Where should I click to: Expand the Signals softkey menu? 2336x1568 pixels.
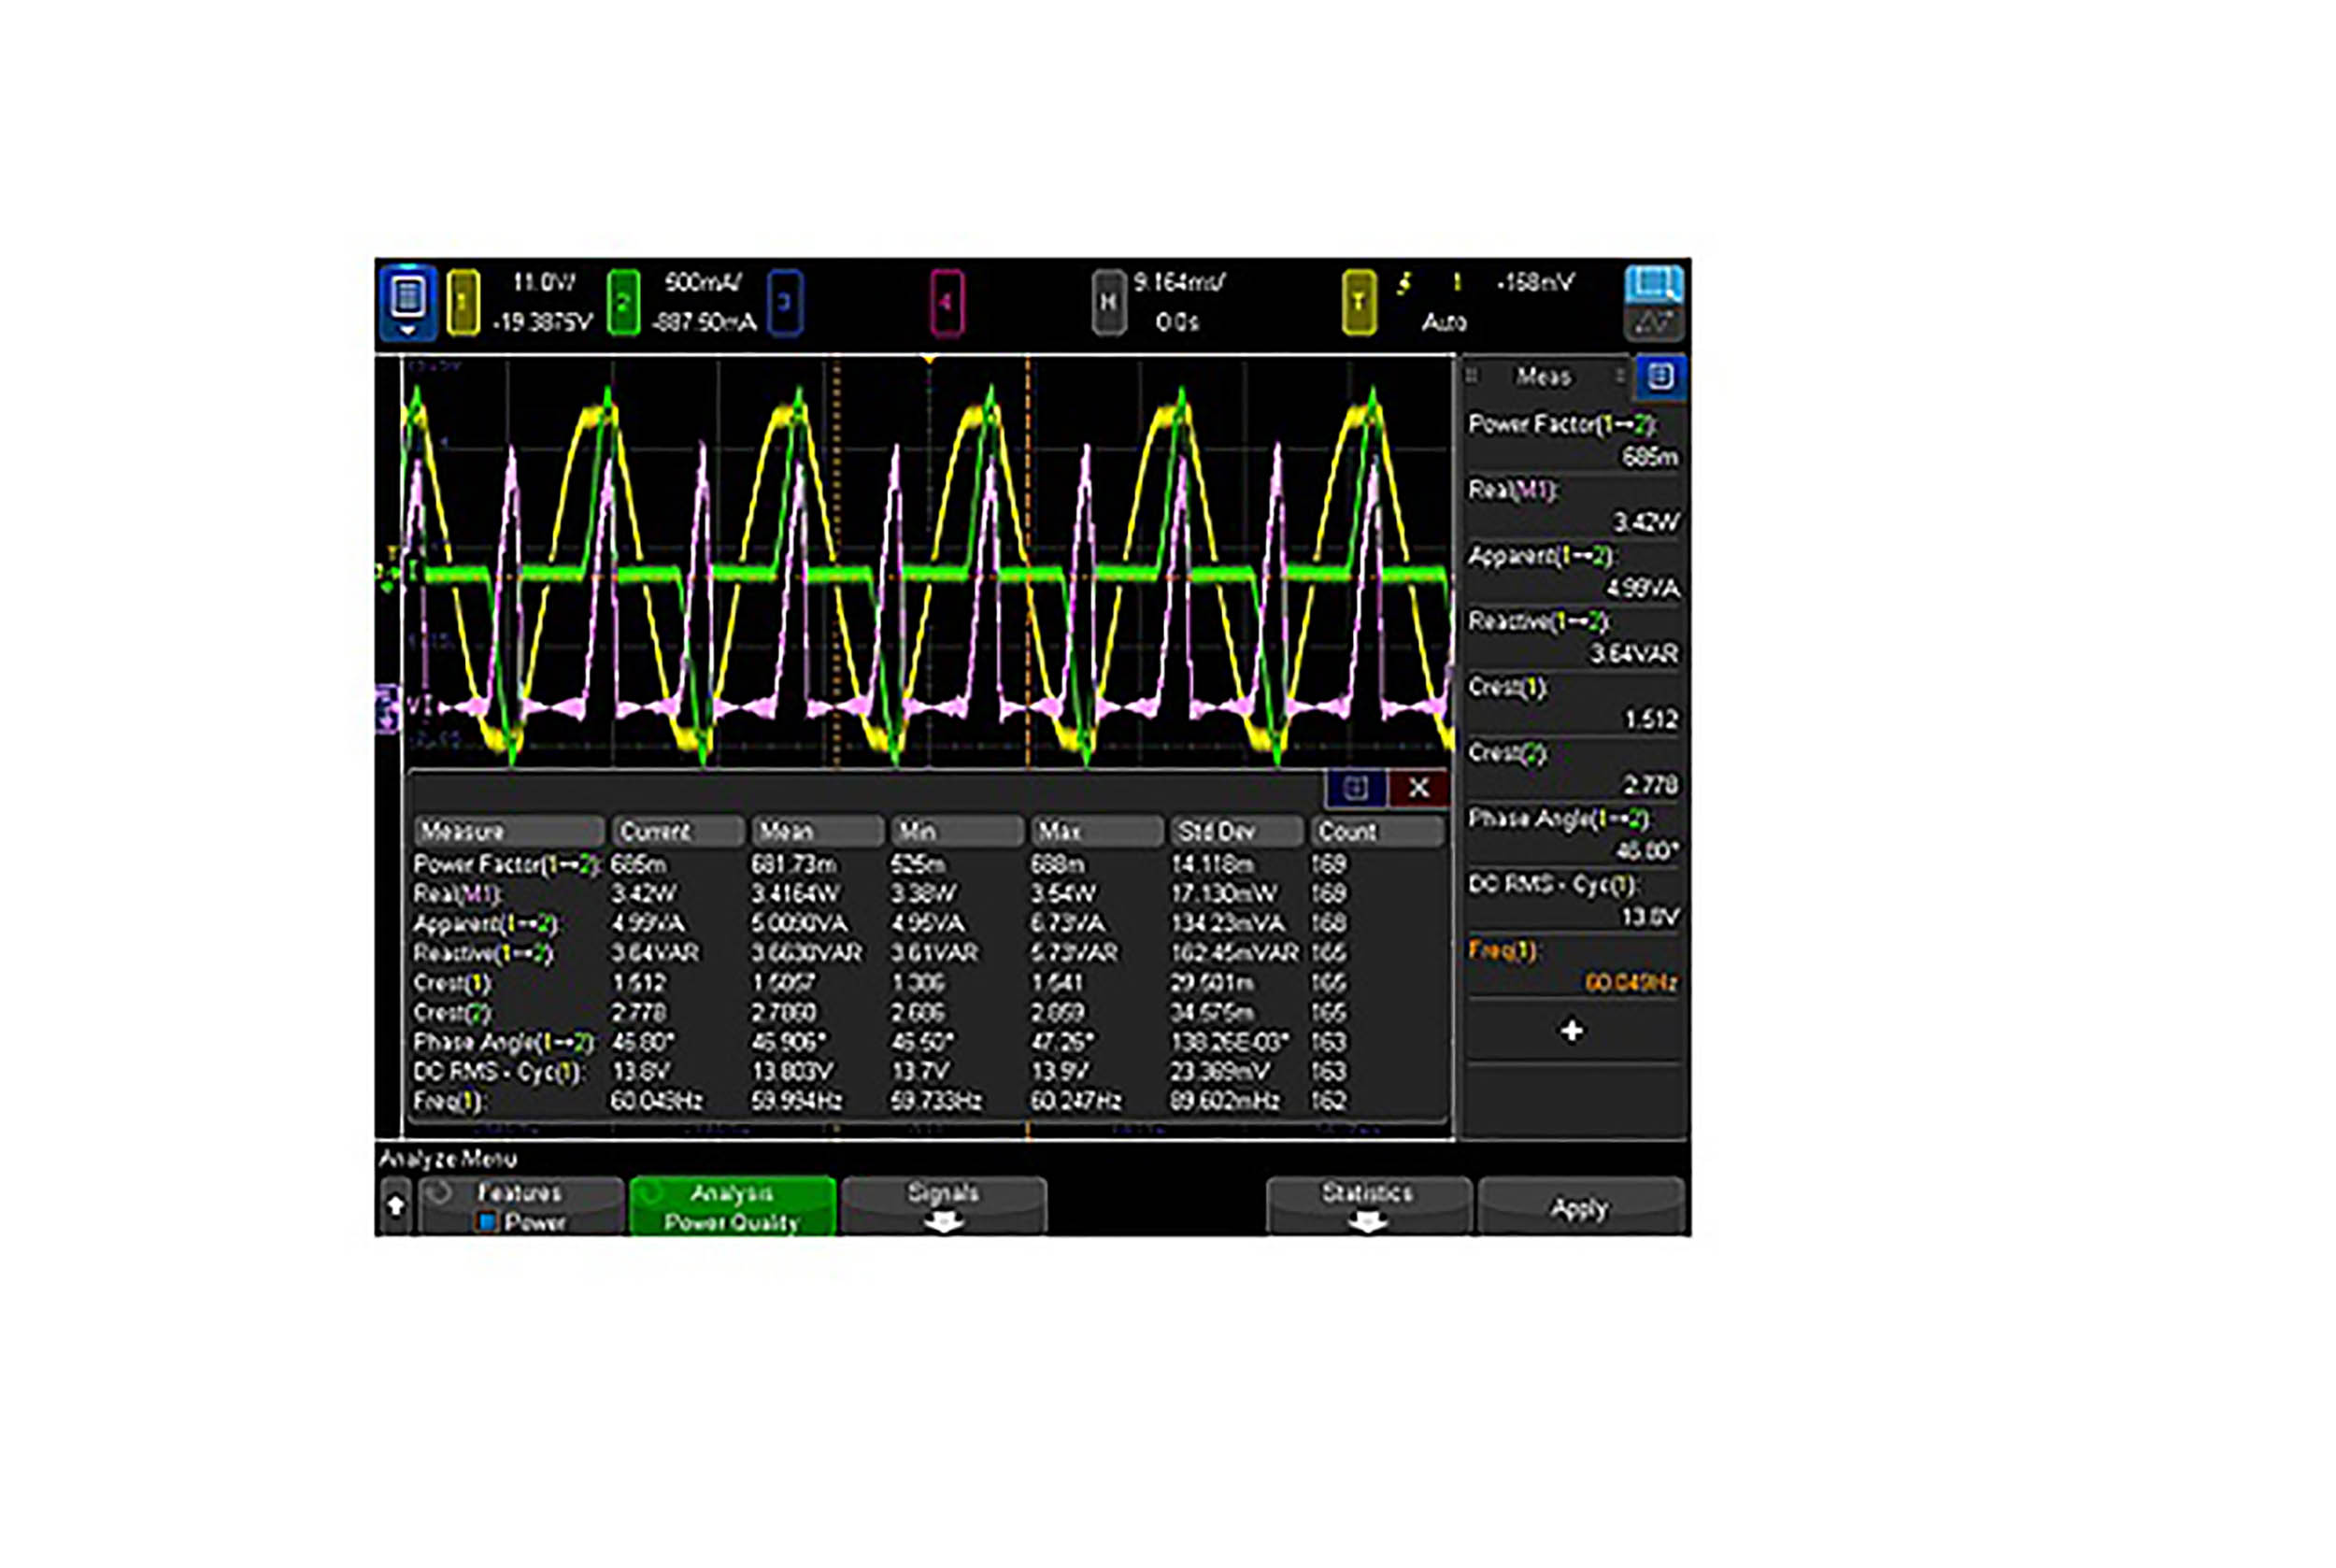point(943,1206)
